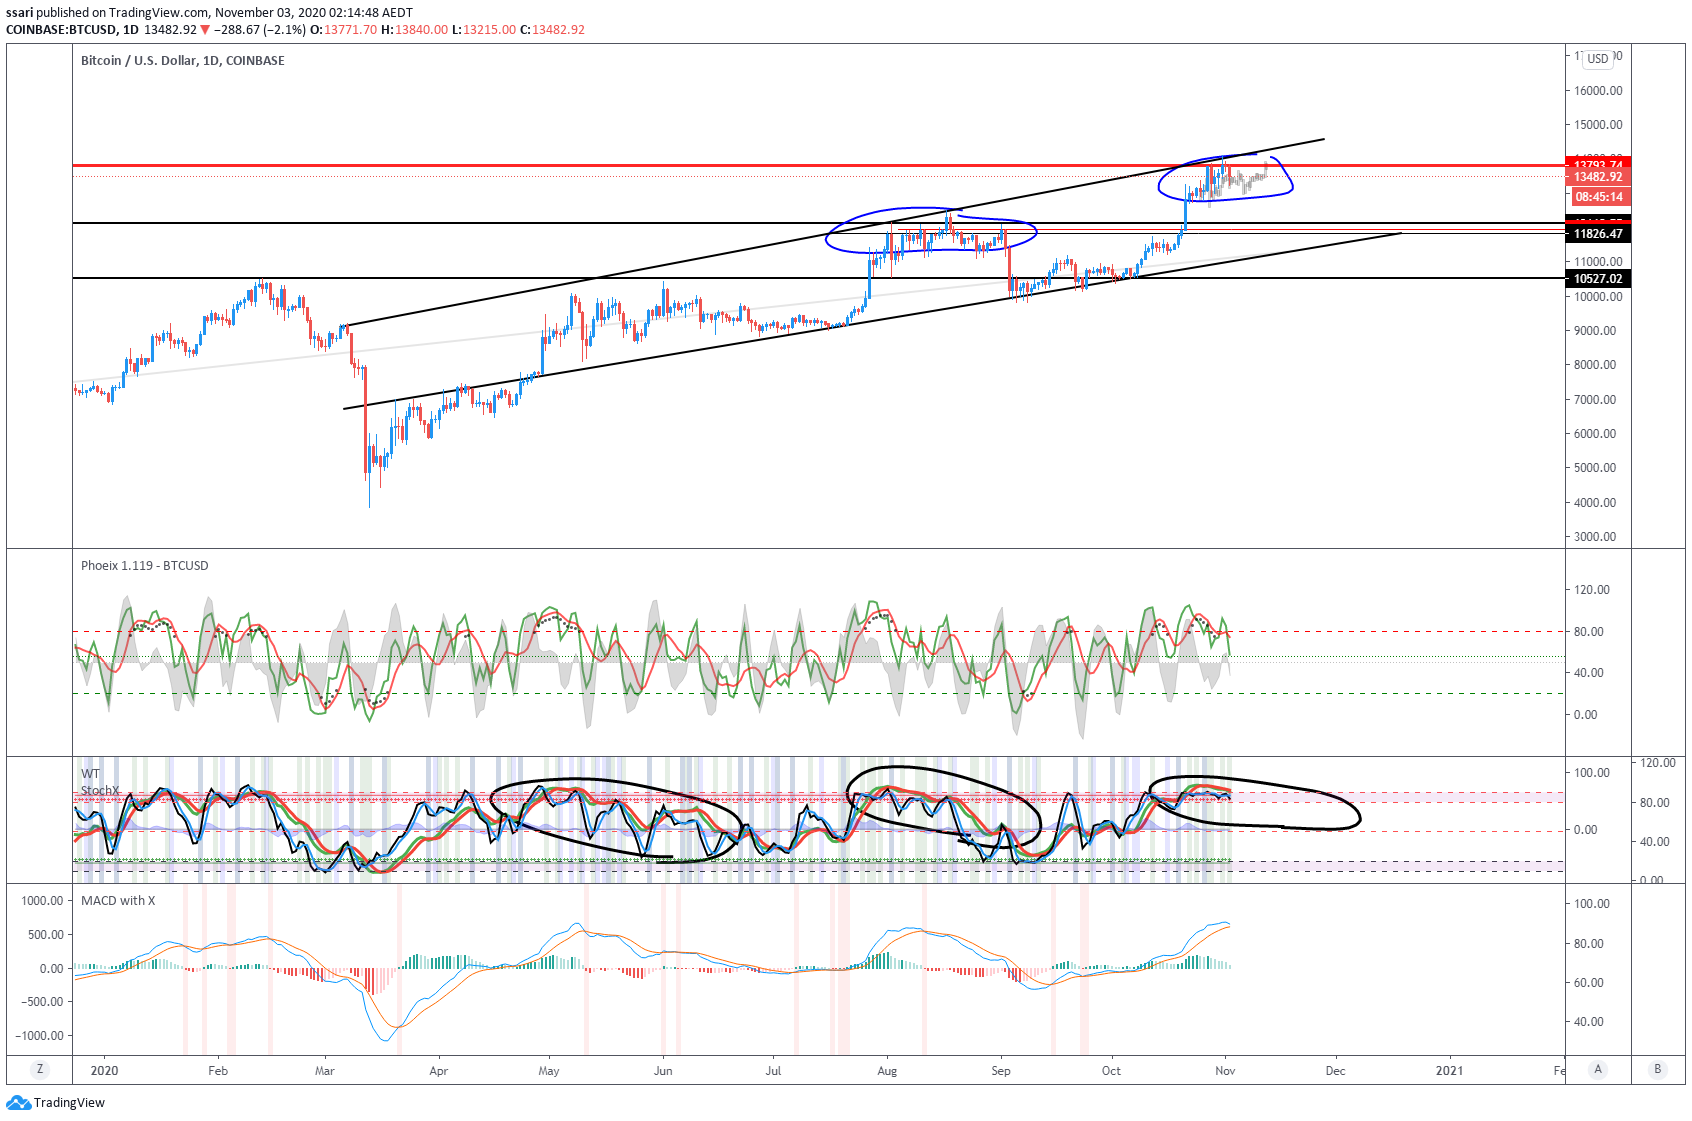The image size is (1692, 1121).
Task: Click the 11826.47 price level label
Action: click(1598, 234)
